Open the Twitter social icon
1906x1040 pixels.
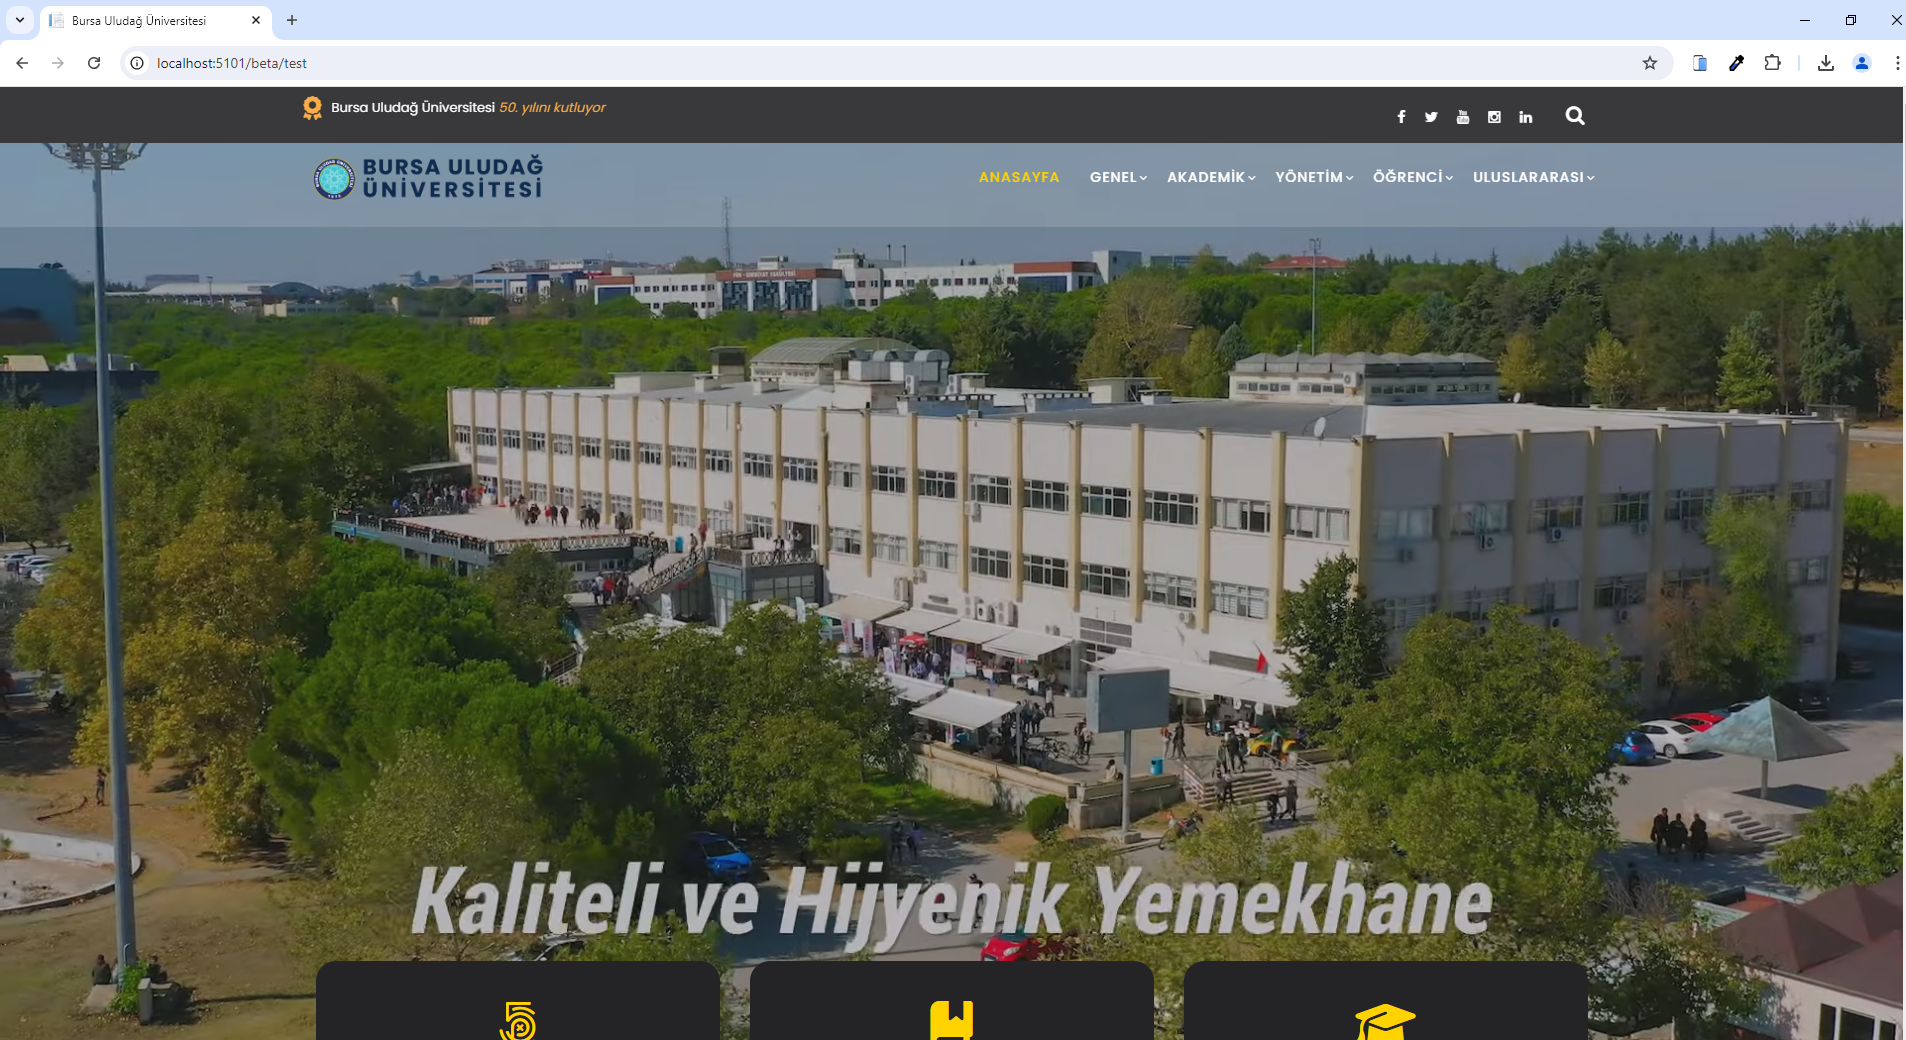coord(1431,117)
